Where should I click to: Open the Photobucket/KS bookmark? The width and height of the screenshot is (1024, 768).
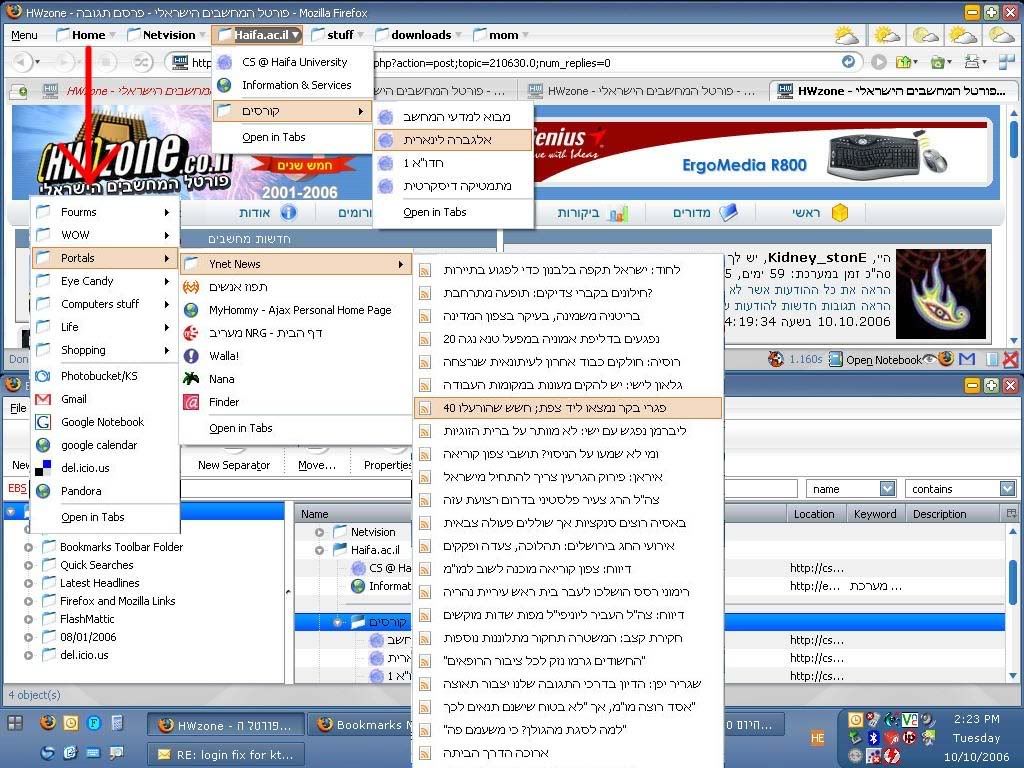104,376
